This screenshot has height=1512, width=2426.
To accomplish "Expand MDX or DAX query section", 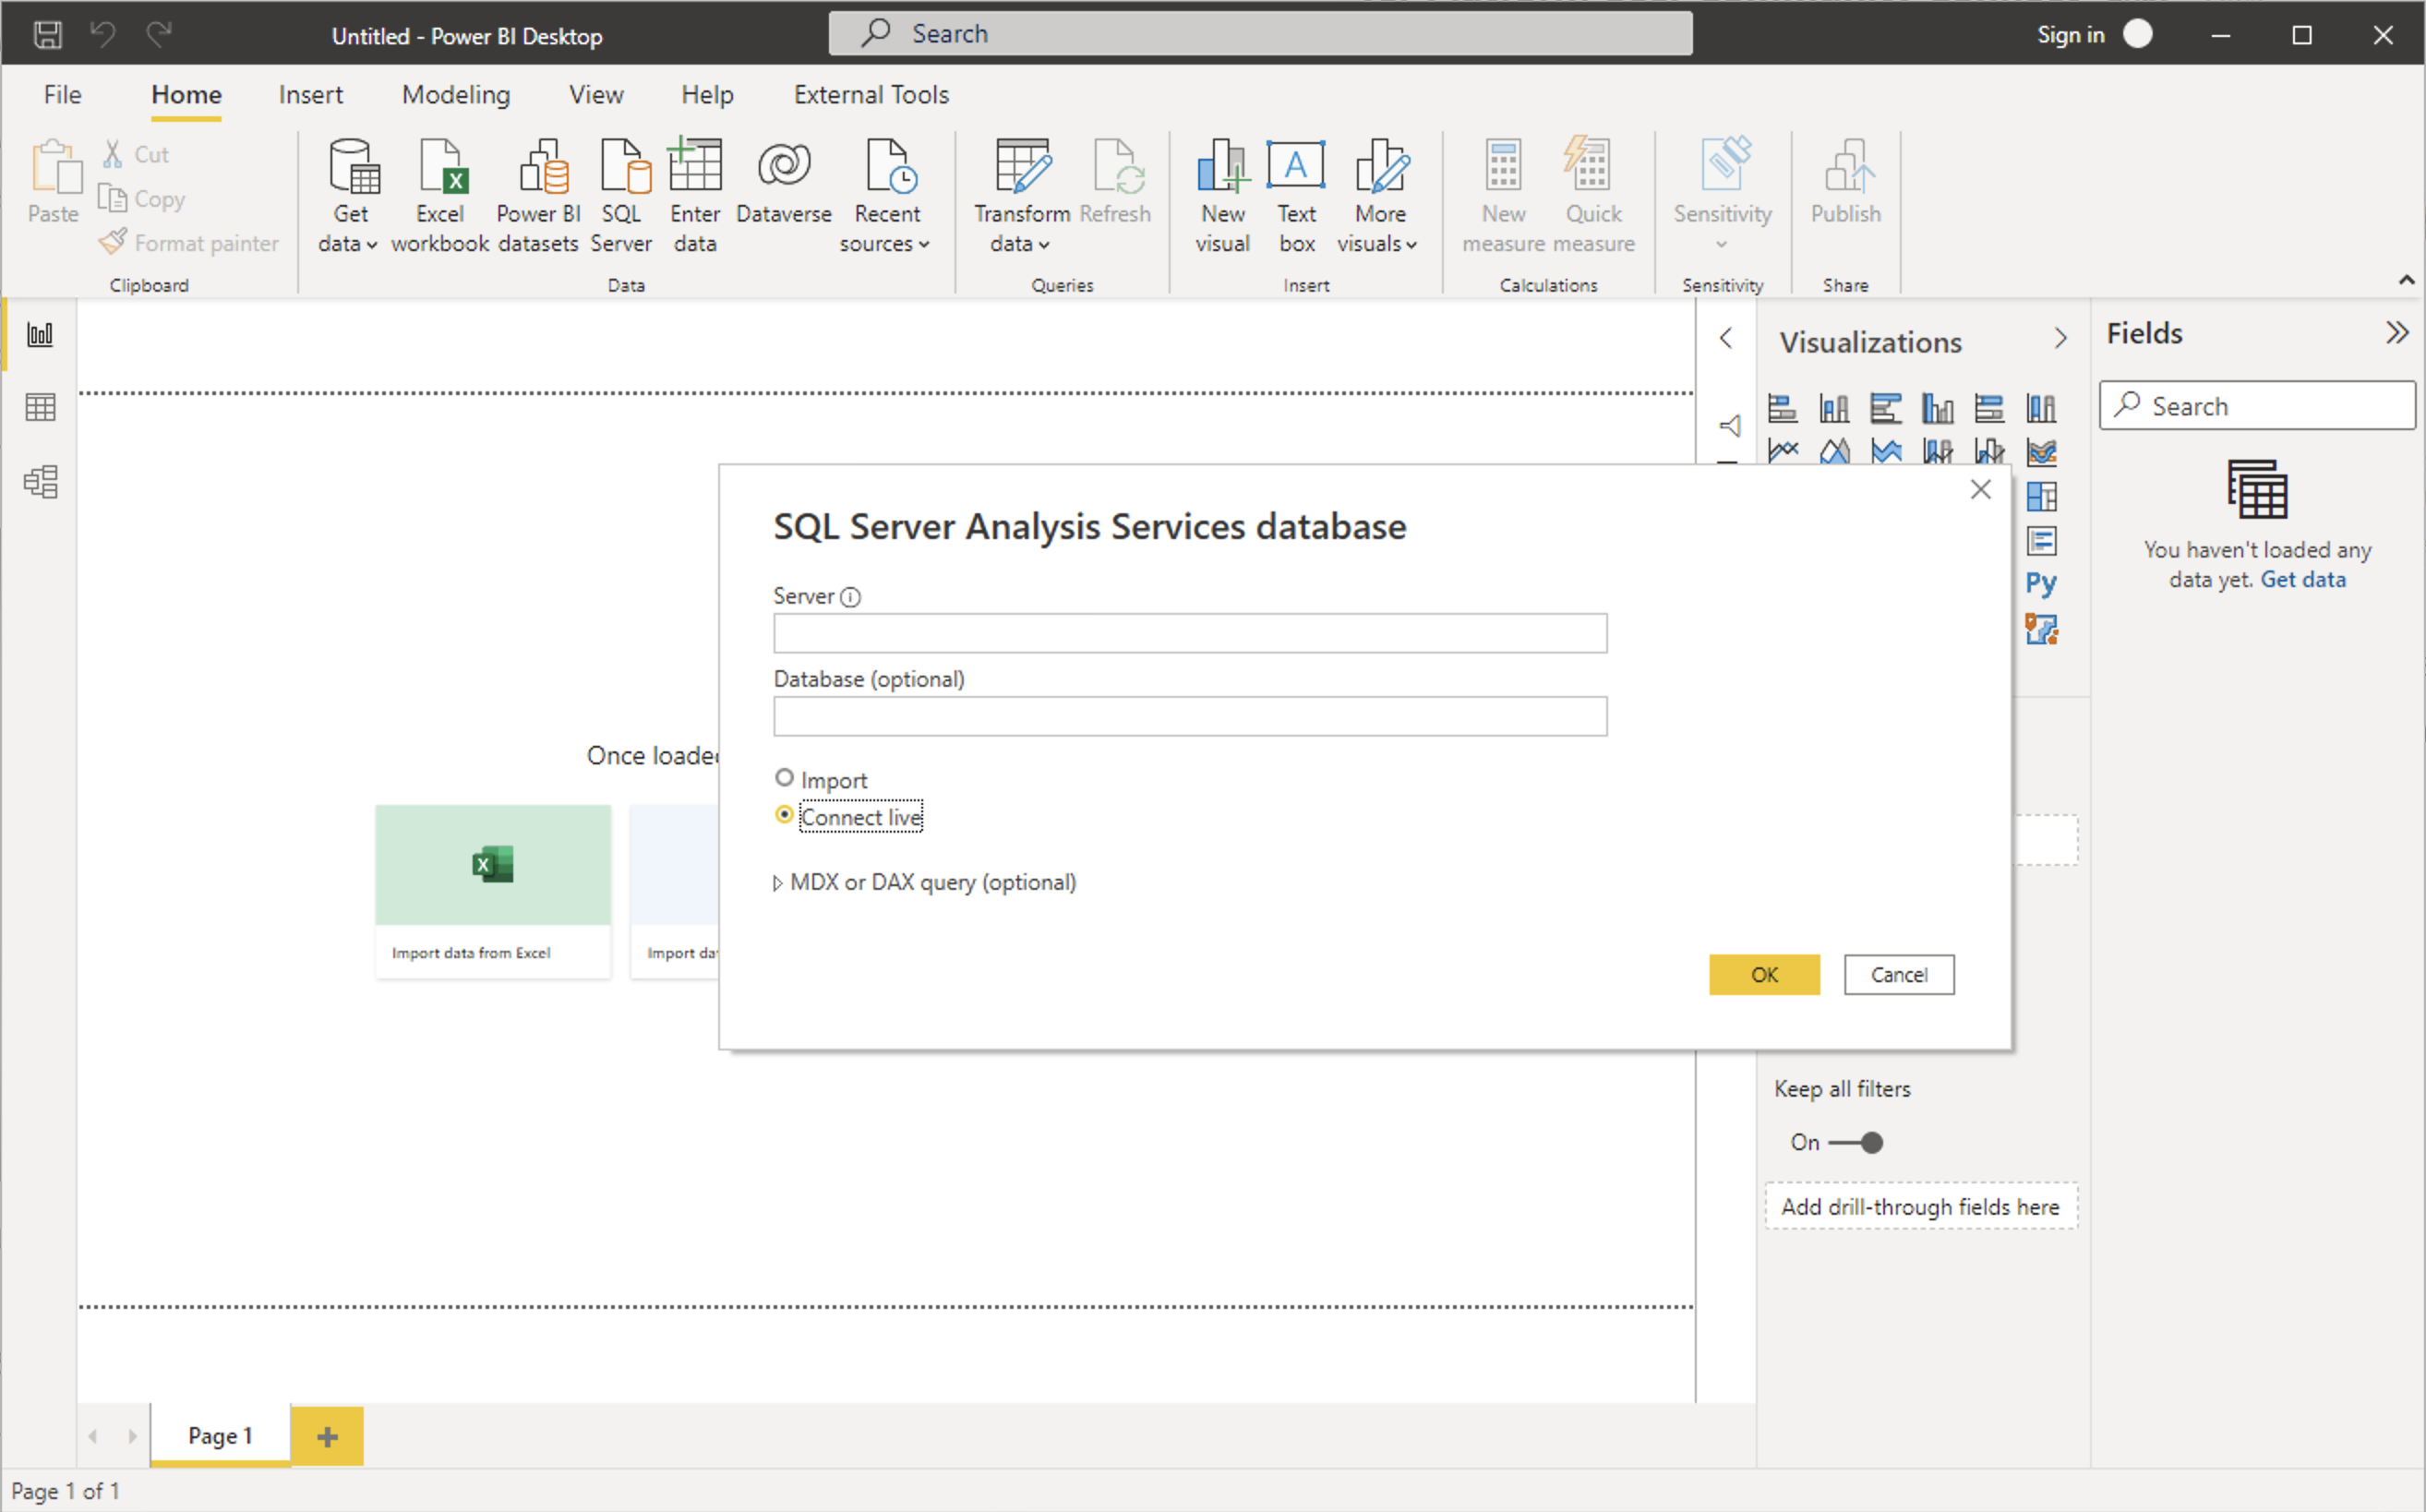I will (778, 882).
